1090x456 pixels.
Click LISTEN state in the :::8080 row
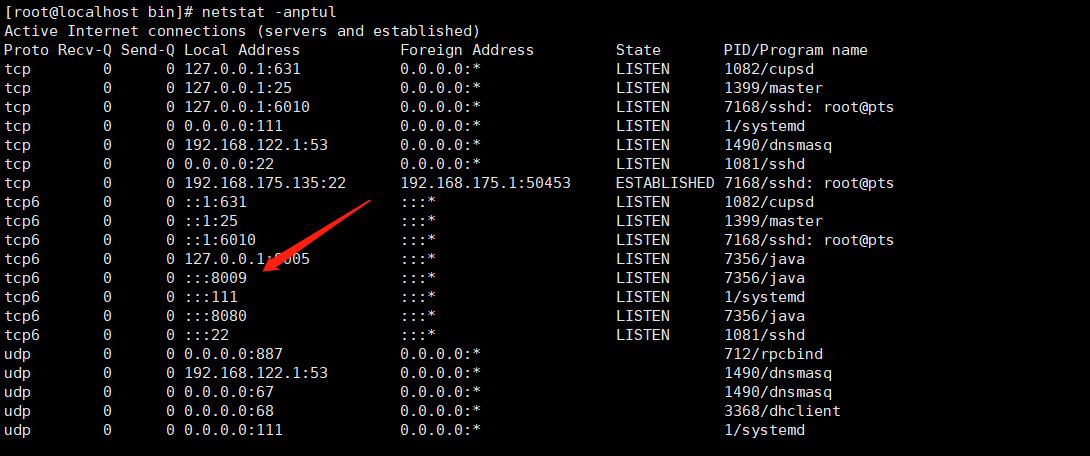click(642, 316)
